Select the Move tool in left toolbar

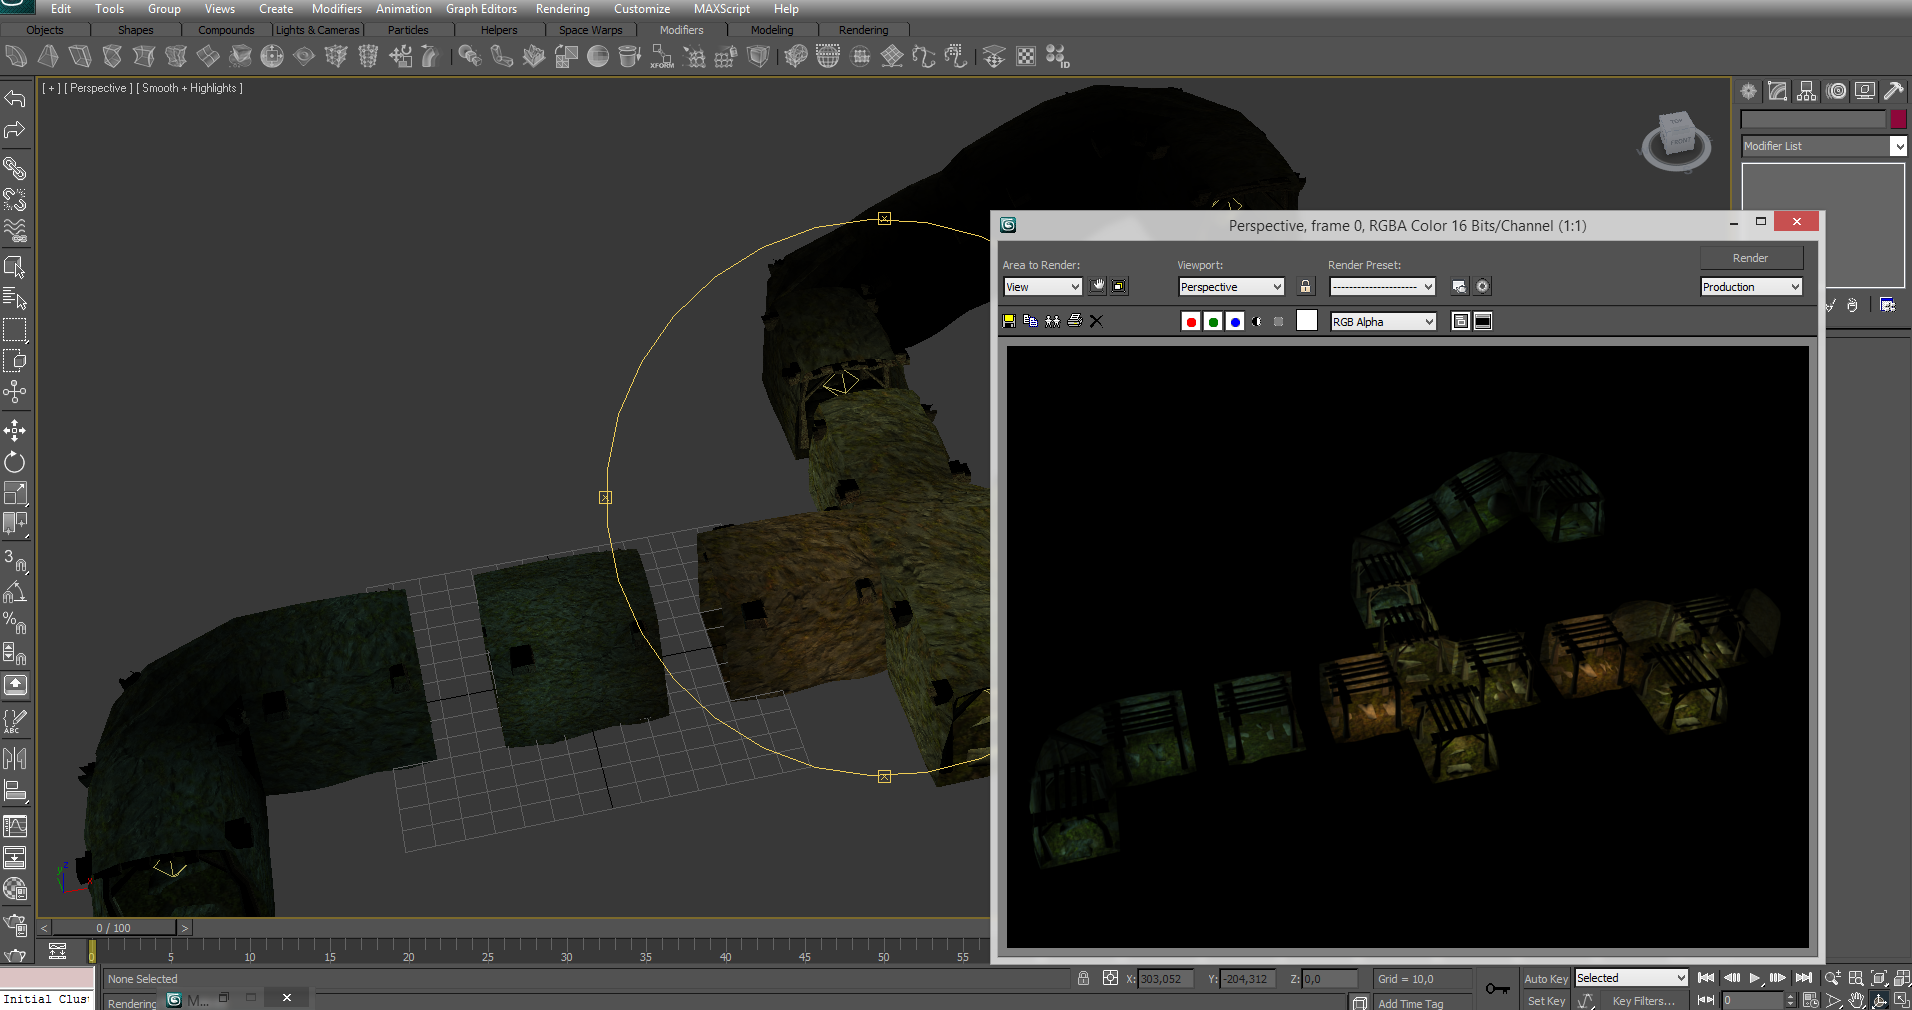point(15,431)
